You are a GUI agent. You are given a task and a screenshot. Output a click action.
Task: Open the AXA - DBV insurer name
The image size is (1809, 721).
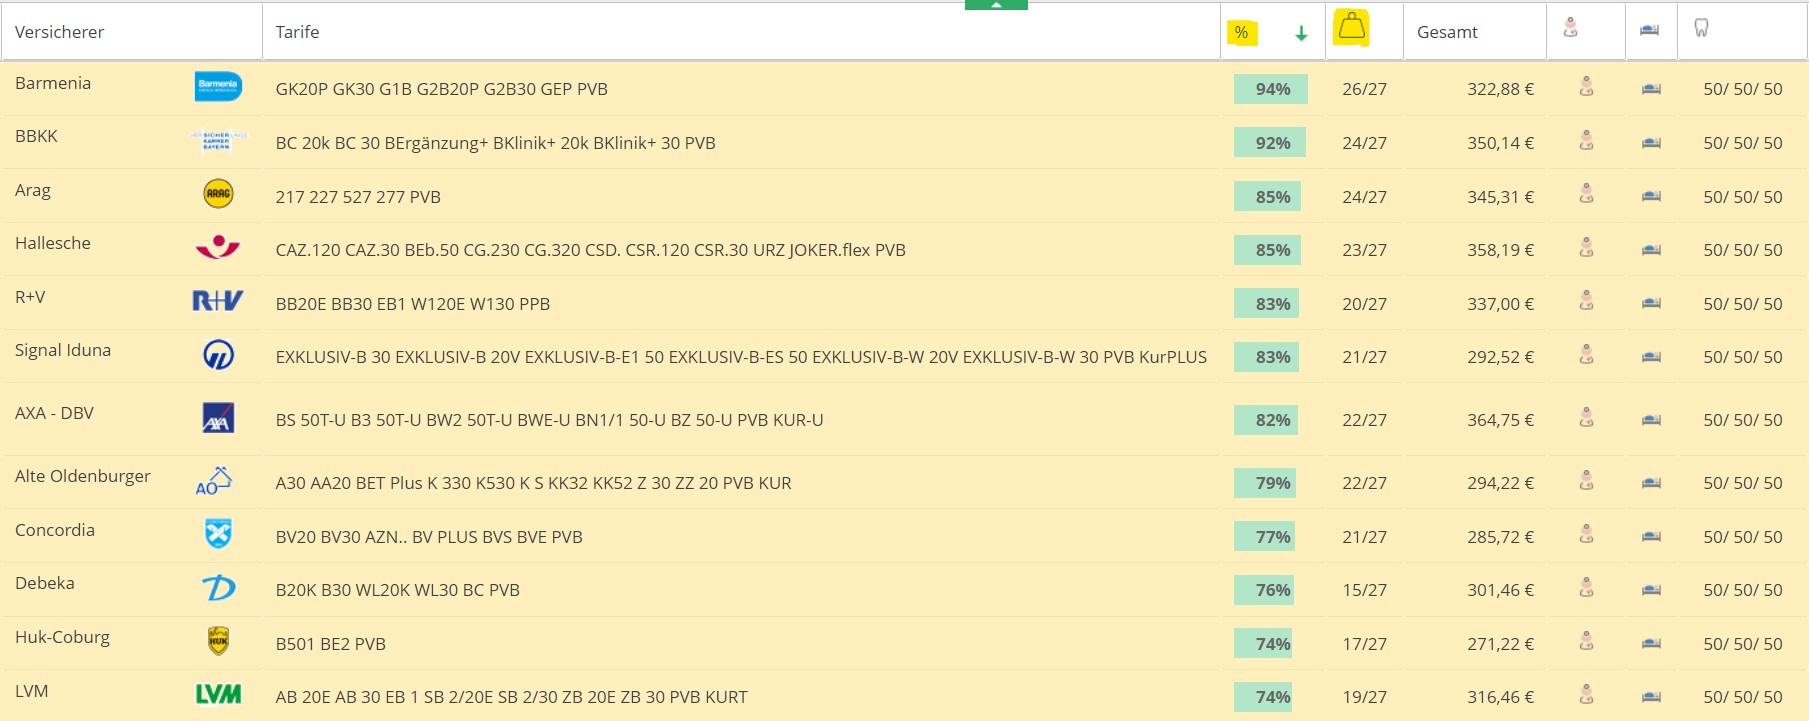tap(54, 413)
